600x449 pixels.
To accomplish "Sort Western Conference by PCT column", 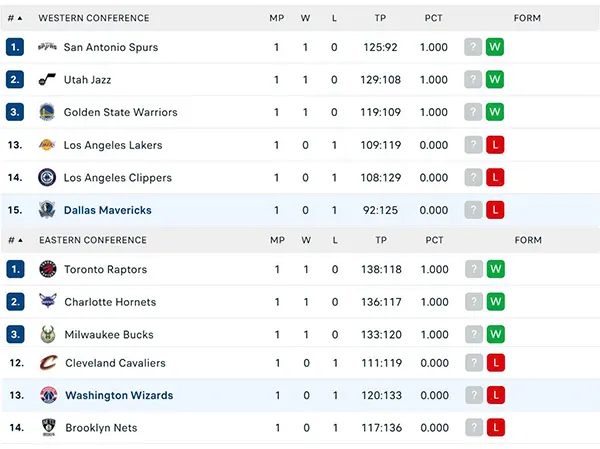I will (x=434, y=18).
